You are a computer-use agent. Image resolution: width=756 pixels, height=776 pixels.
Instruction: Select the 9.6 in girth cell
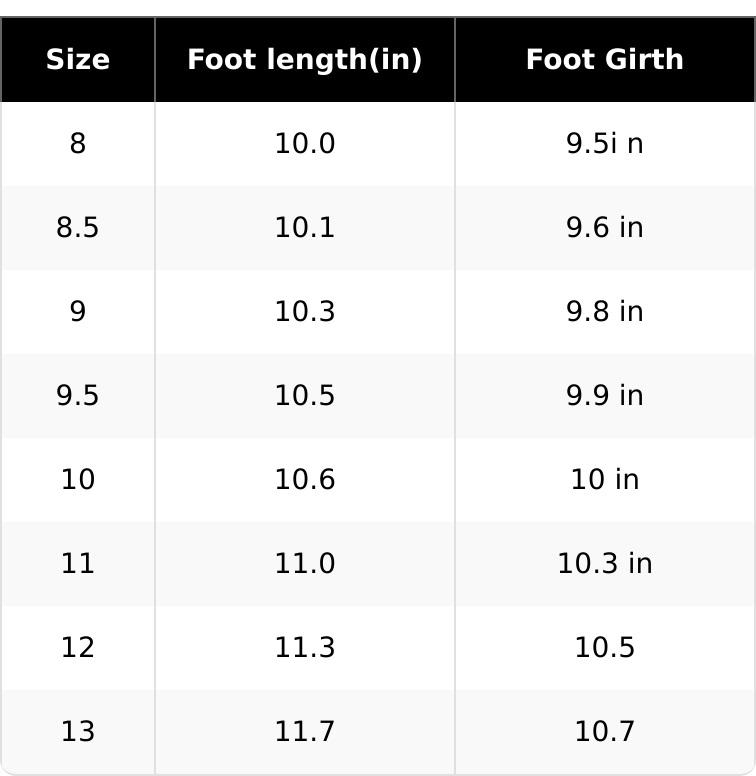pyautogui.click(x=605, y=228)
